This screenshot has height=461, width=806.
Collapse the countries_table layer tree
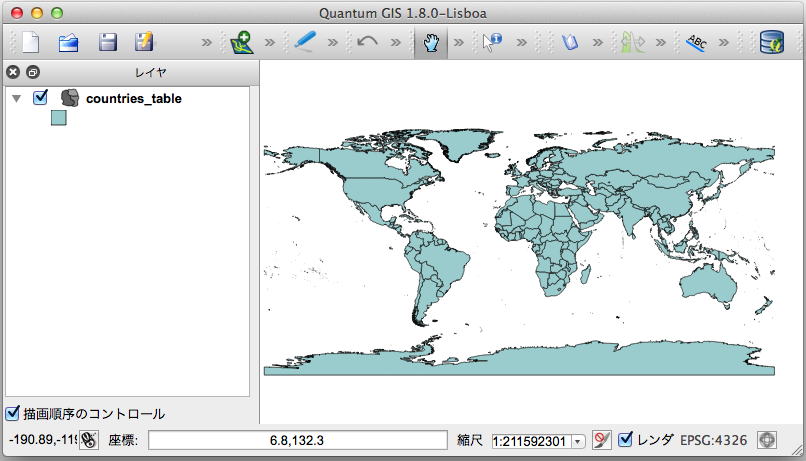tap(16, 98)
